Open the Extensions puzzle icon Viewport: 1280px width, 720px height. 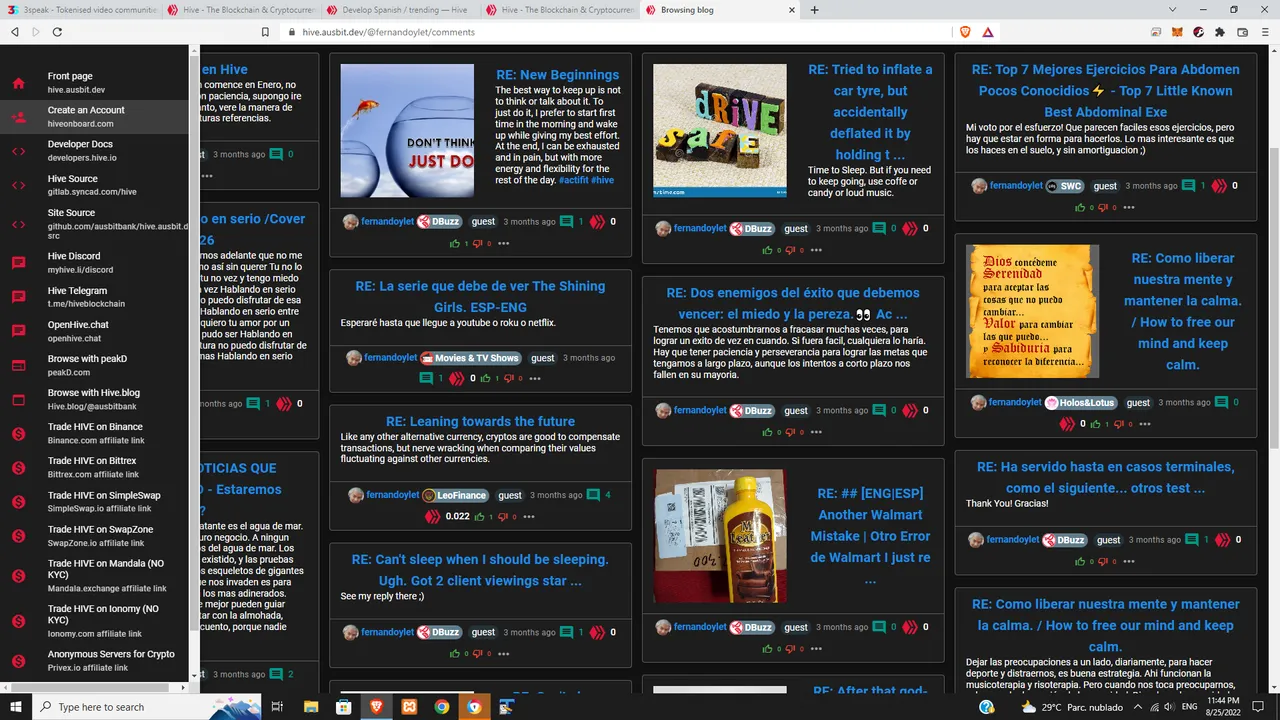(1220, 32)
